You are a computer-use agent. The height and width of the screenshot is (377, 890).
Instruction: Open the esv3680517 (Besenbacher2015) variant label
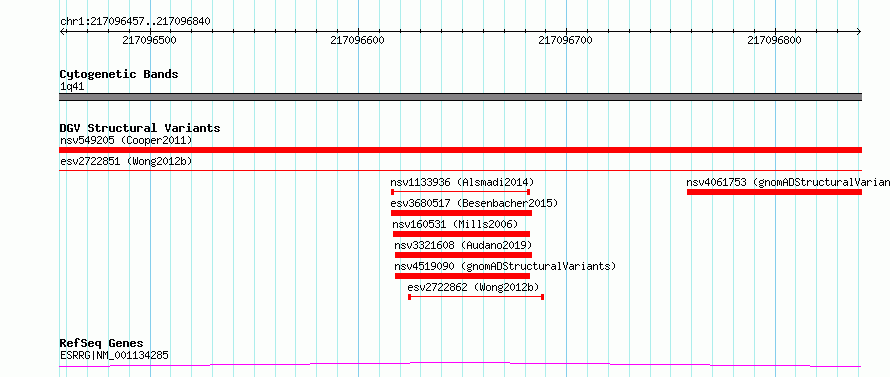coord(475,203)
